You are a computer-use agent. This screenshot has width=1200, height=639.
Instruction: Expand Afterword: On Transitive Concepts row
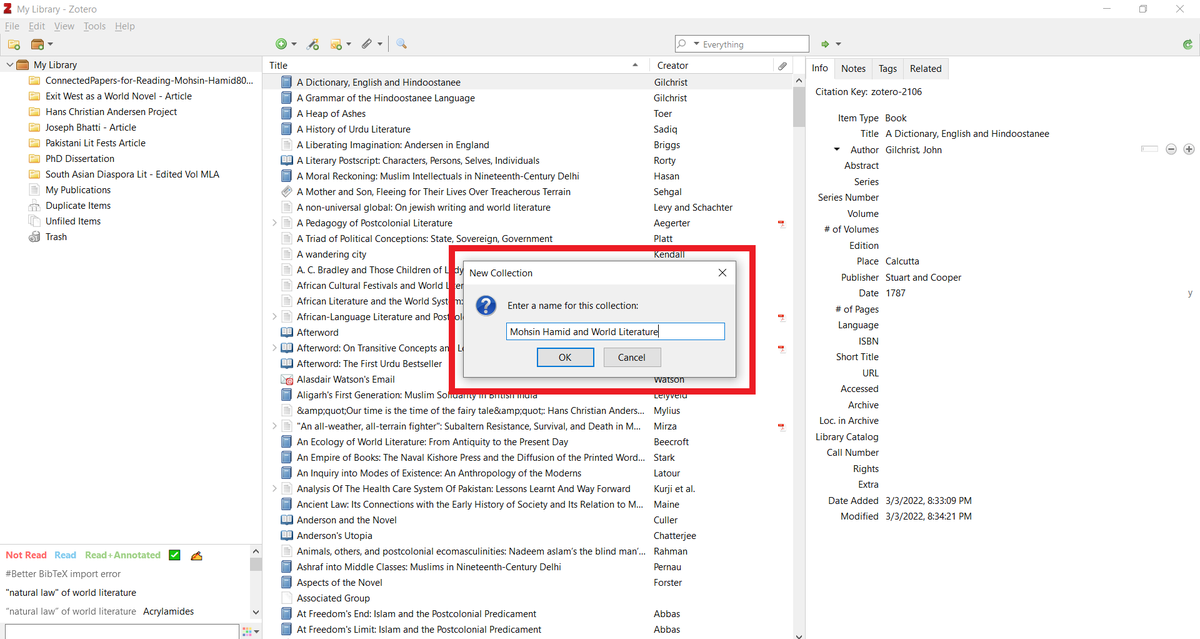[x=275, y=348]
